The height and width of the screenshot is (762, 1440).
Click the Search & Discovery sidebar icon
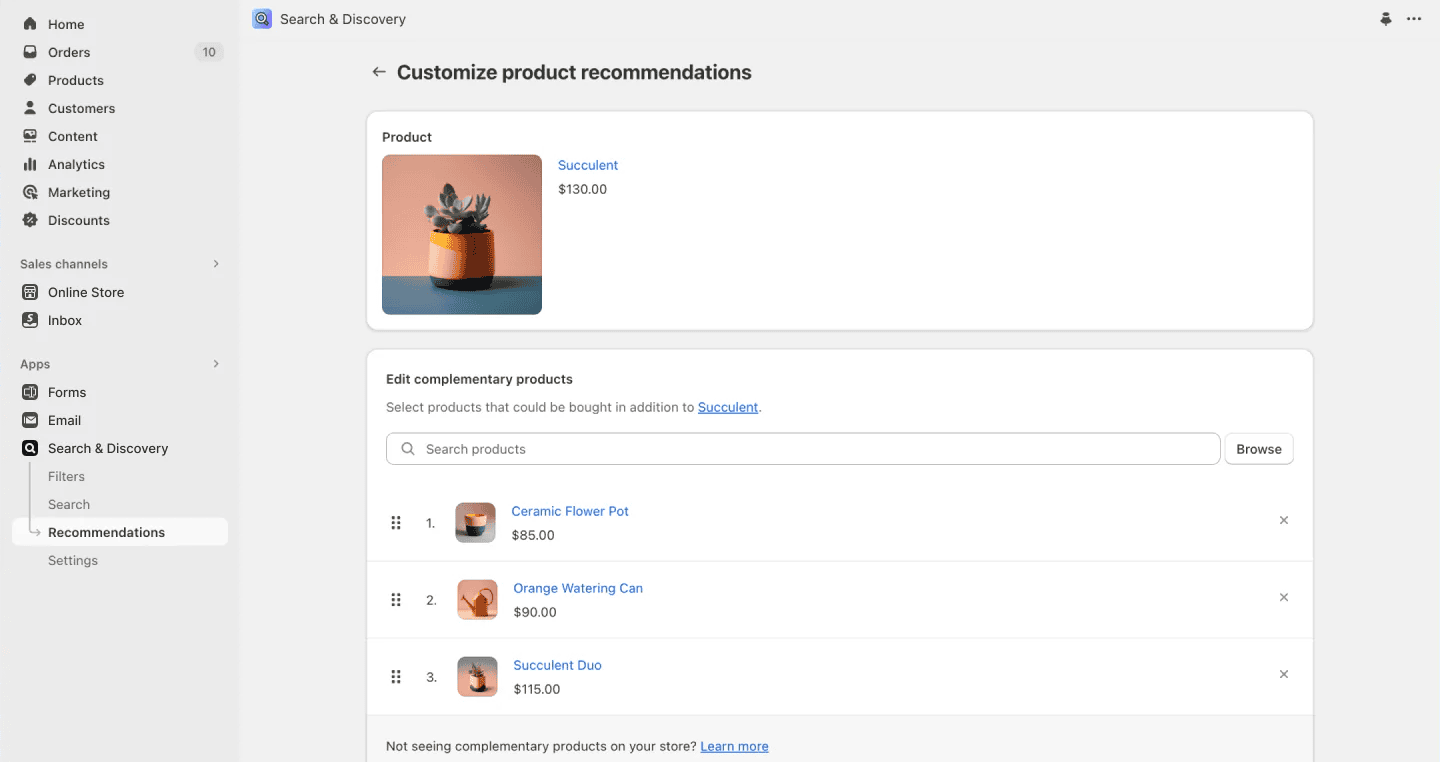tap(30, 448)
